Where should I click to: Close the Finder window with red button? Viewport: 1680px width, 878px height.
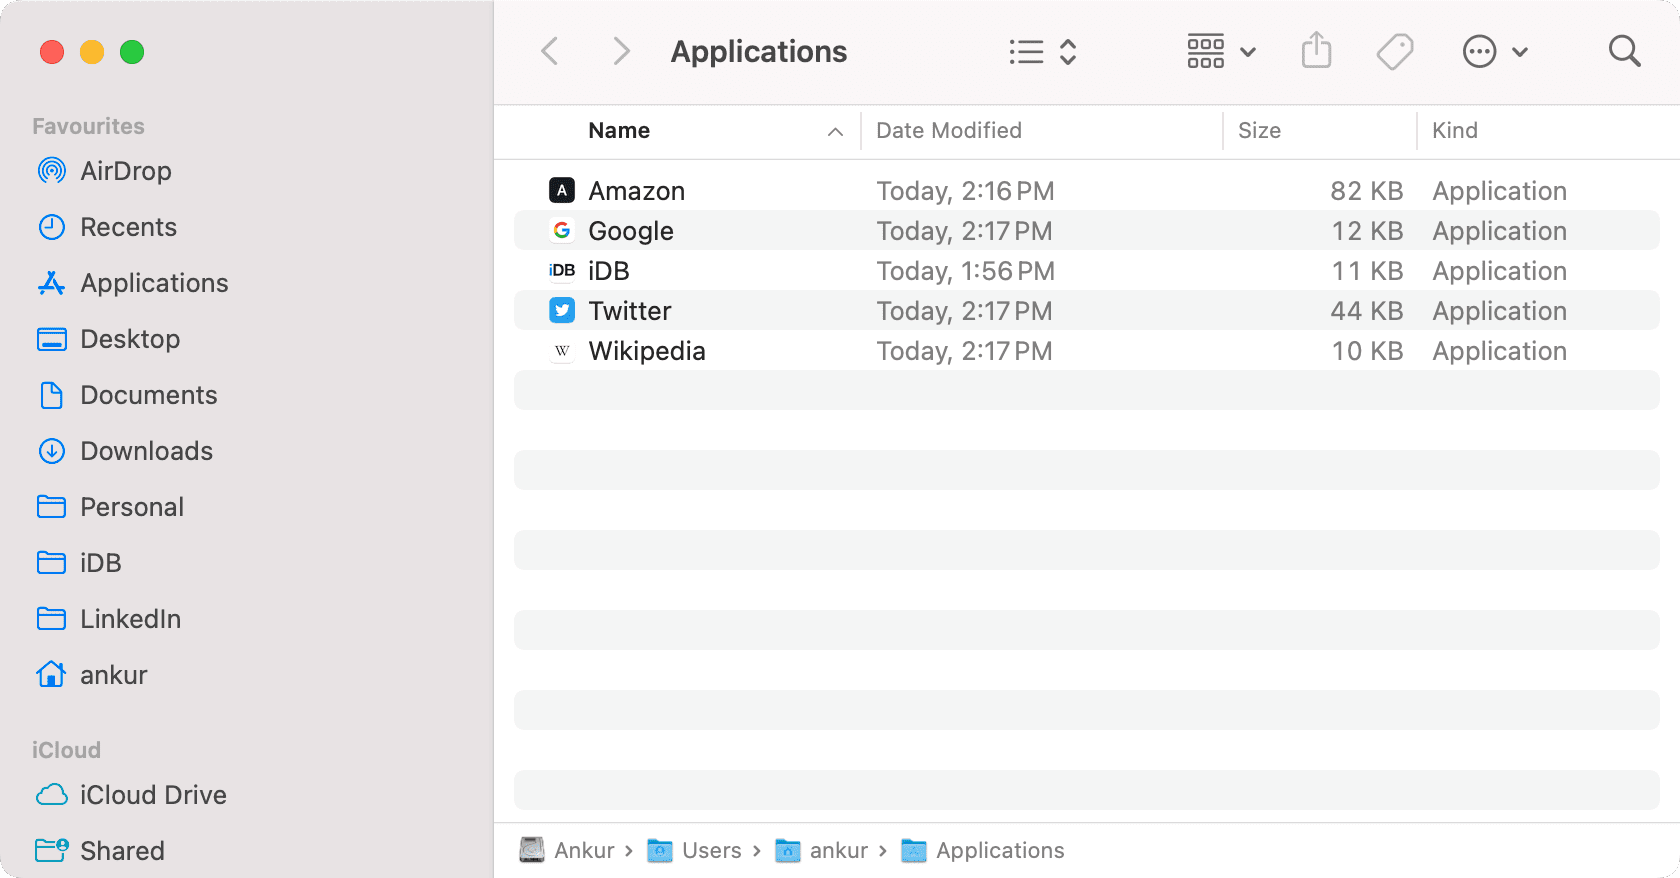[x=52, y=52]
